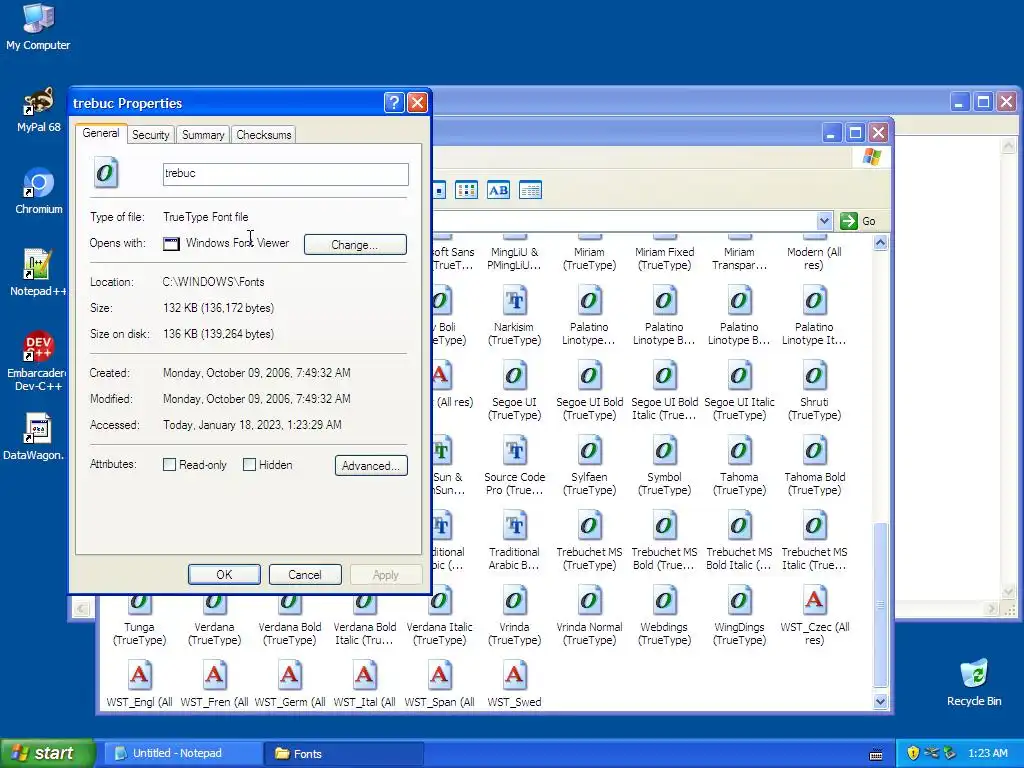Screen dimensions: 1024x768
Task: Select Tahoma (TrueType) font icon
Action: (x=739, y=465)
